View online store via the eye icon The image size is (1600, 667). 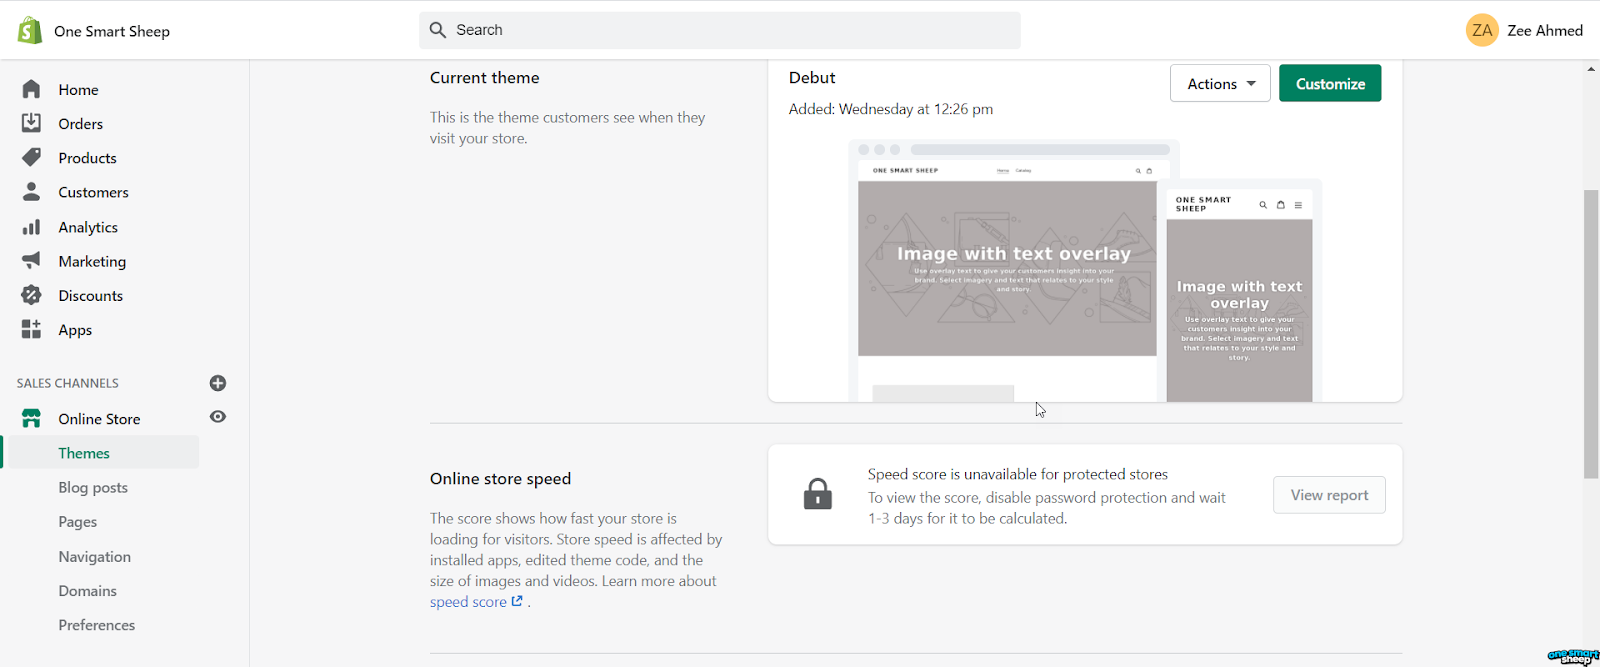(x=218, y=417)
